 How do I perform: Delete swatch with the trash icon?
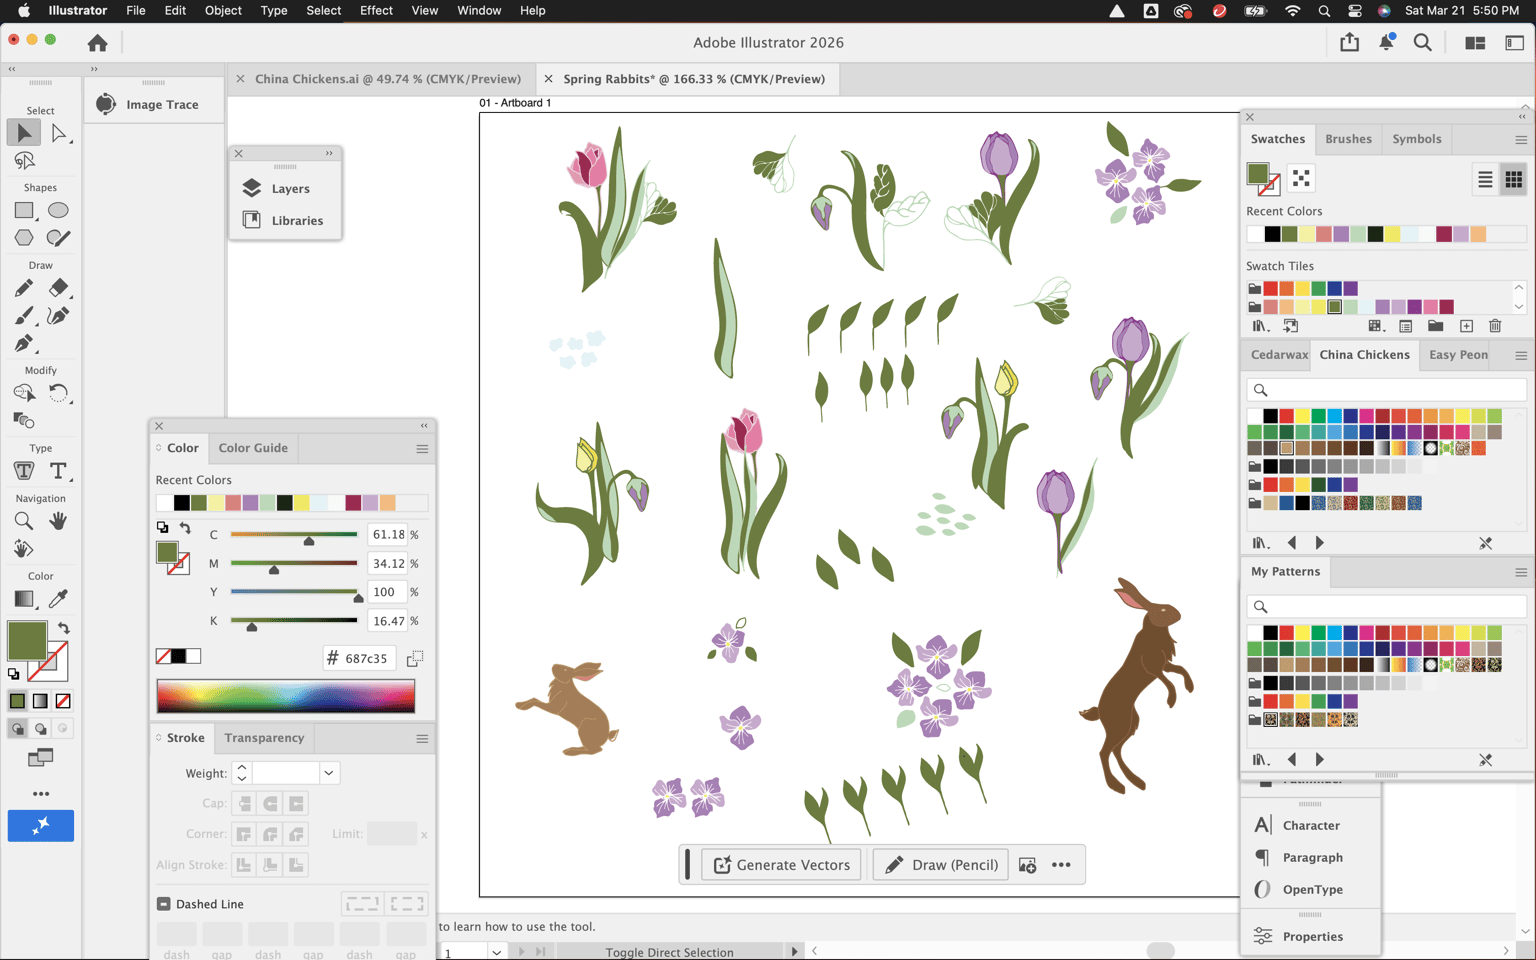click(x=1495, y=326)
